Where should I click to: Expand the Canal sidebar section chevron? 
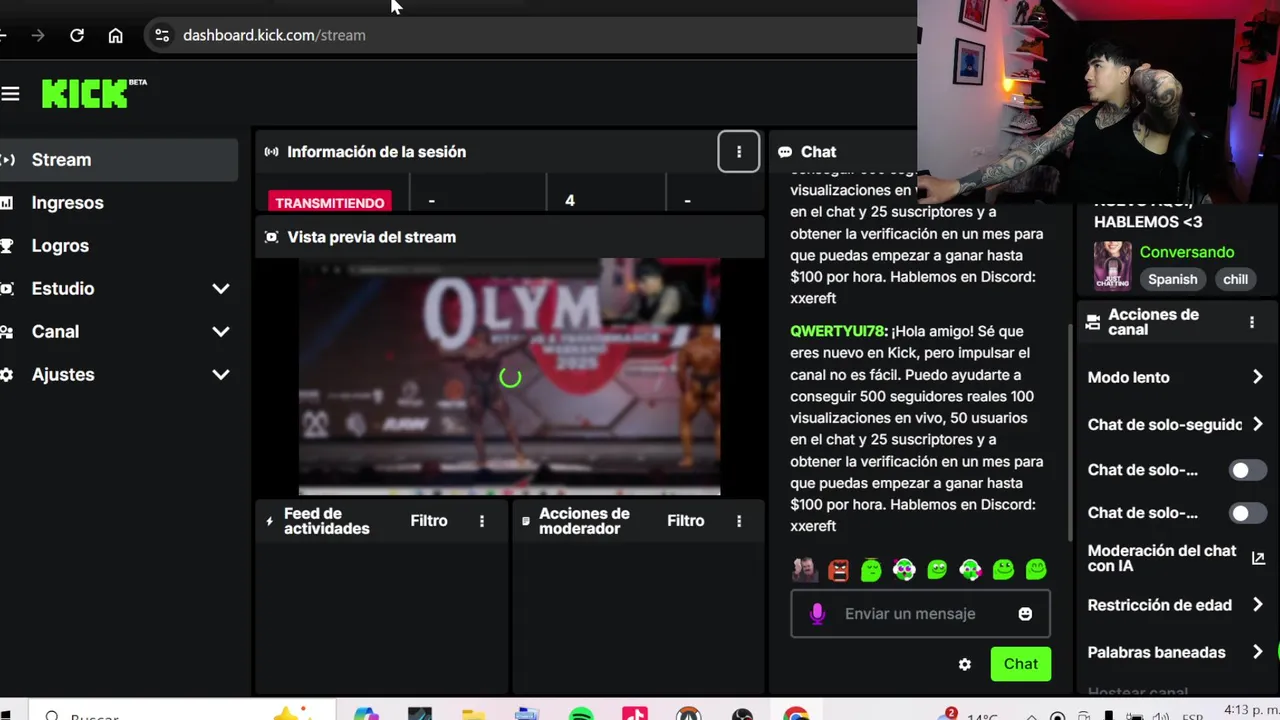[221, 332]
